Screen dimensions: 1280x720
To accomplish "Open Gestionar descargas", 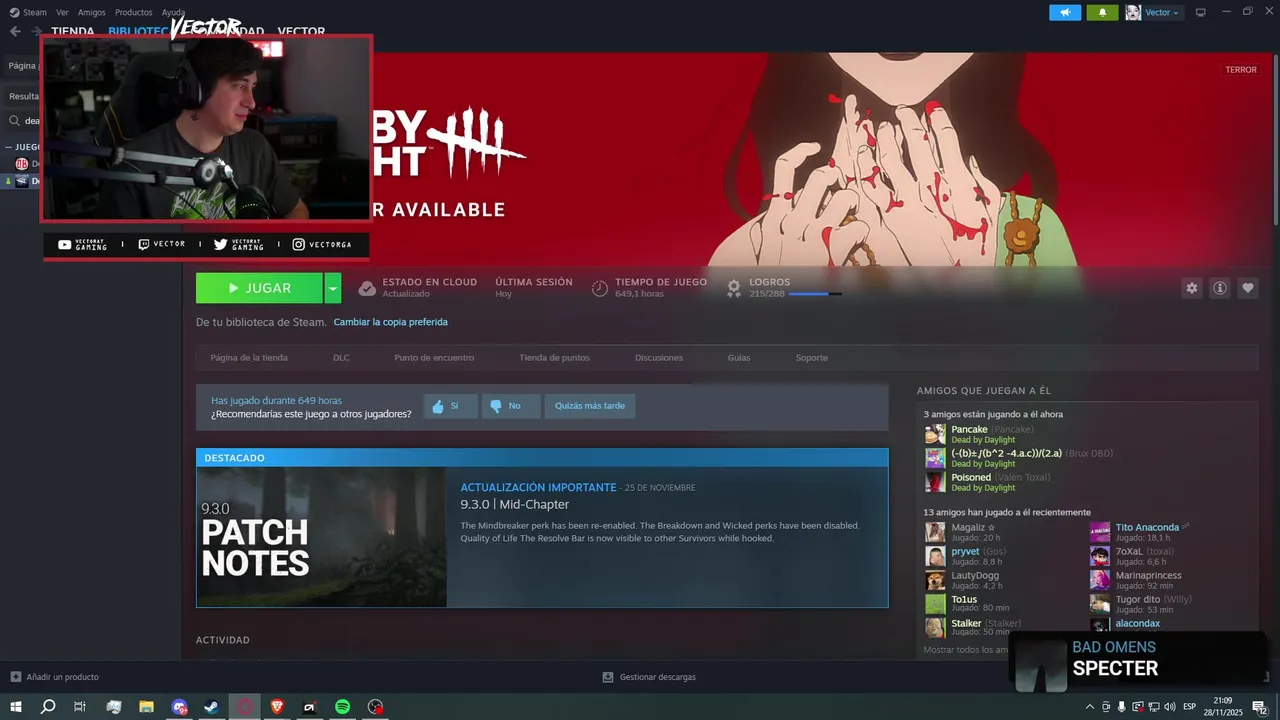I will click(x=649, y=677).
